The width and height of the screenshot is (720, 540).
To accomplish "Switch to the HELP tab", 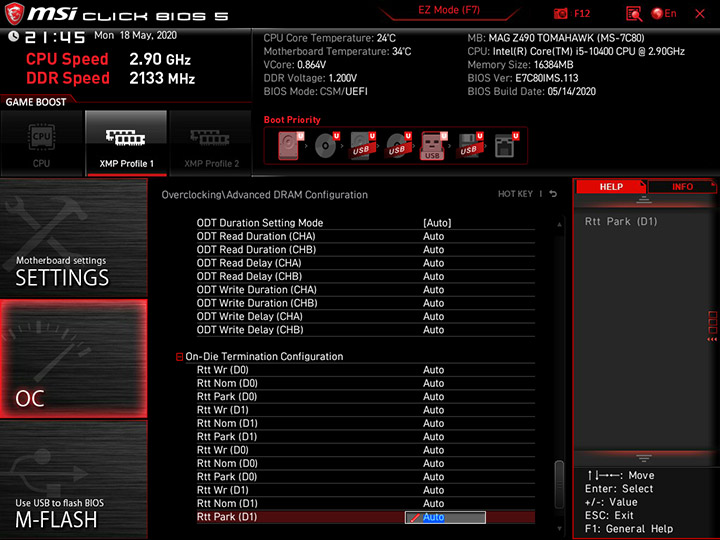I will tap(611, 187).
